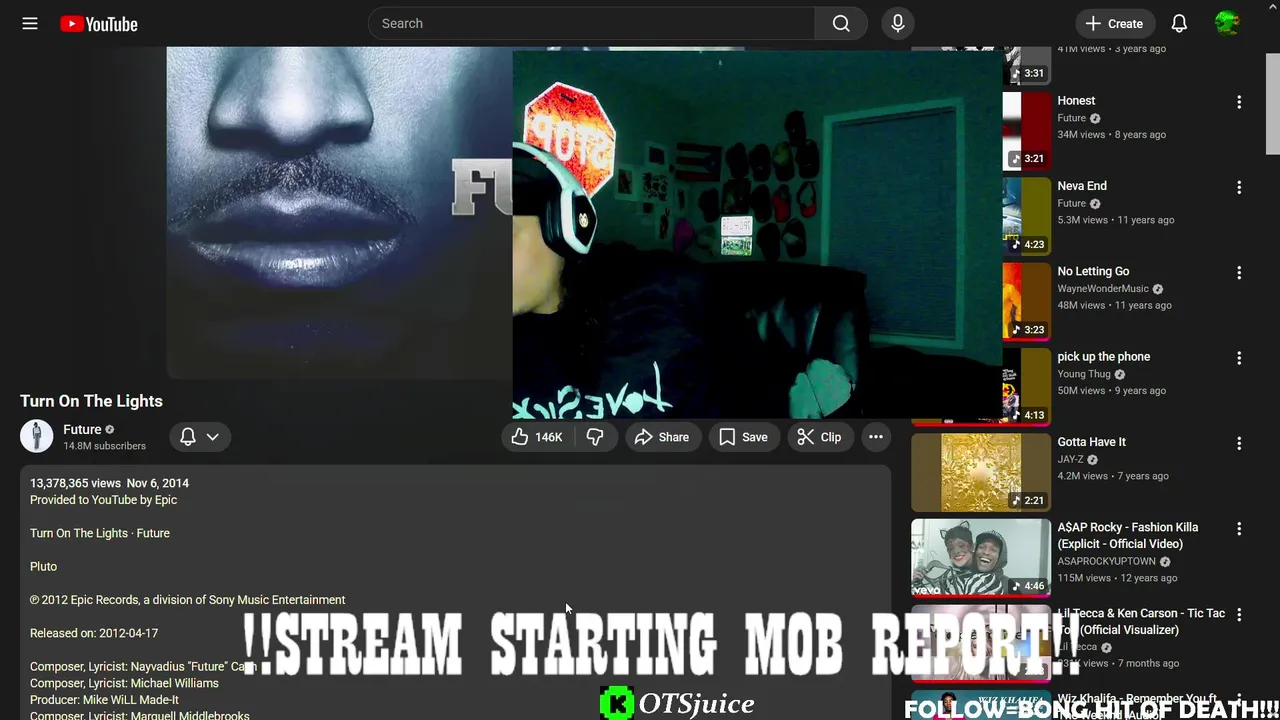Click the Epic Records copyright line
Screen dimensions: 1280x720
click(x=187, y=600)
